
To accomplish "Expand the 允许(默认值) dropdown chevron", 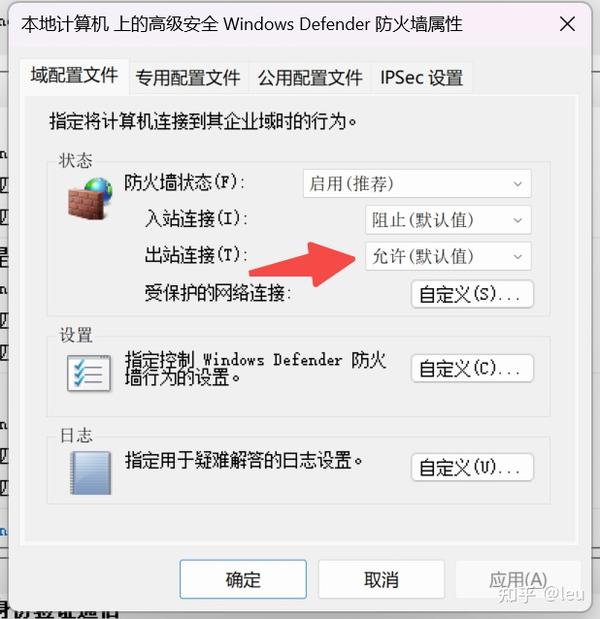I will [x=518, y=257].
